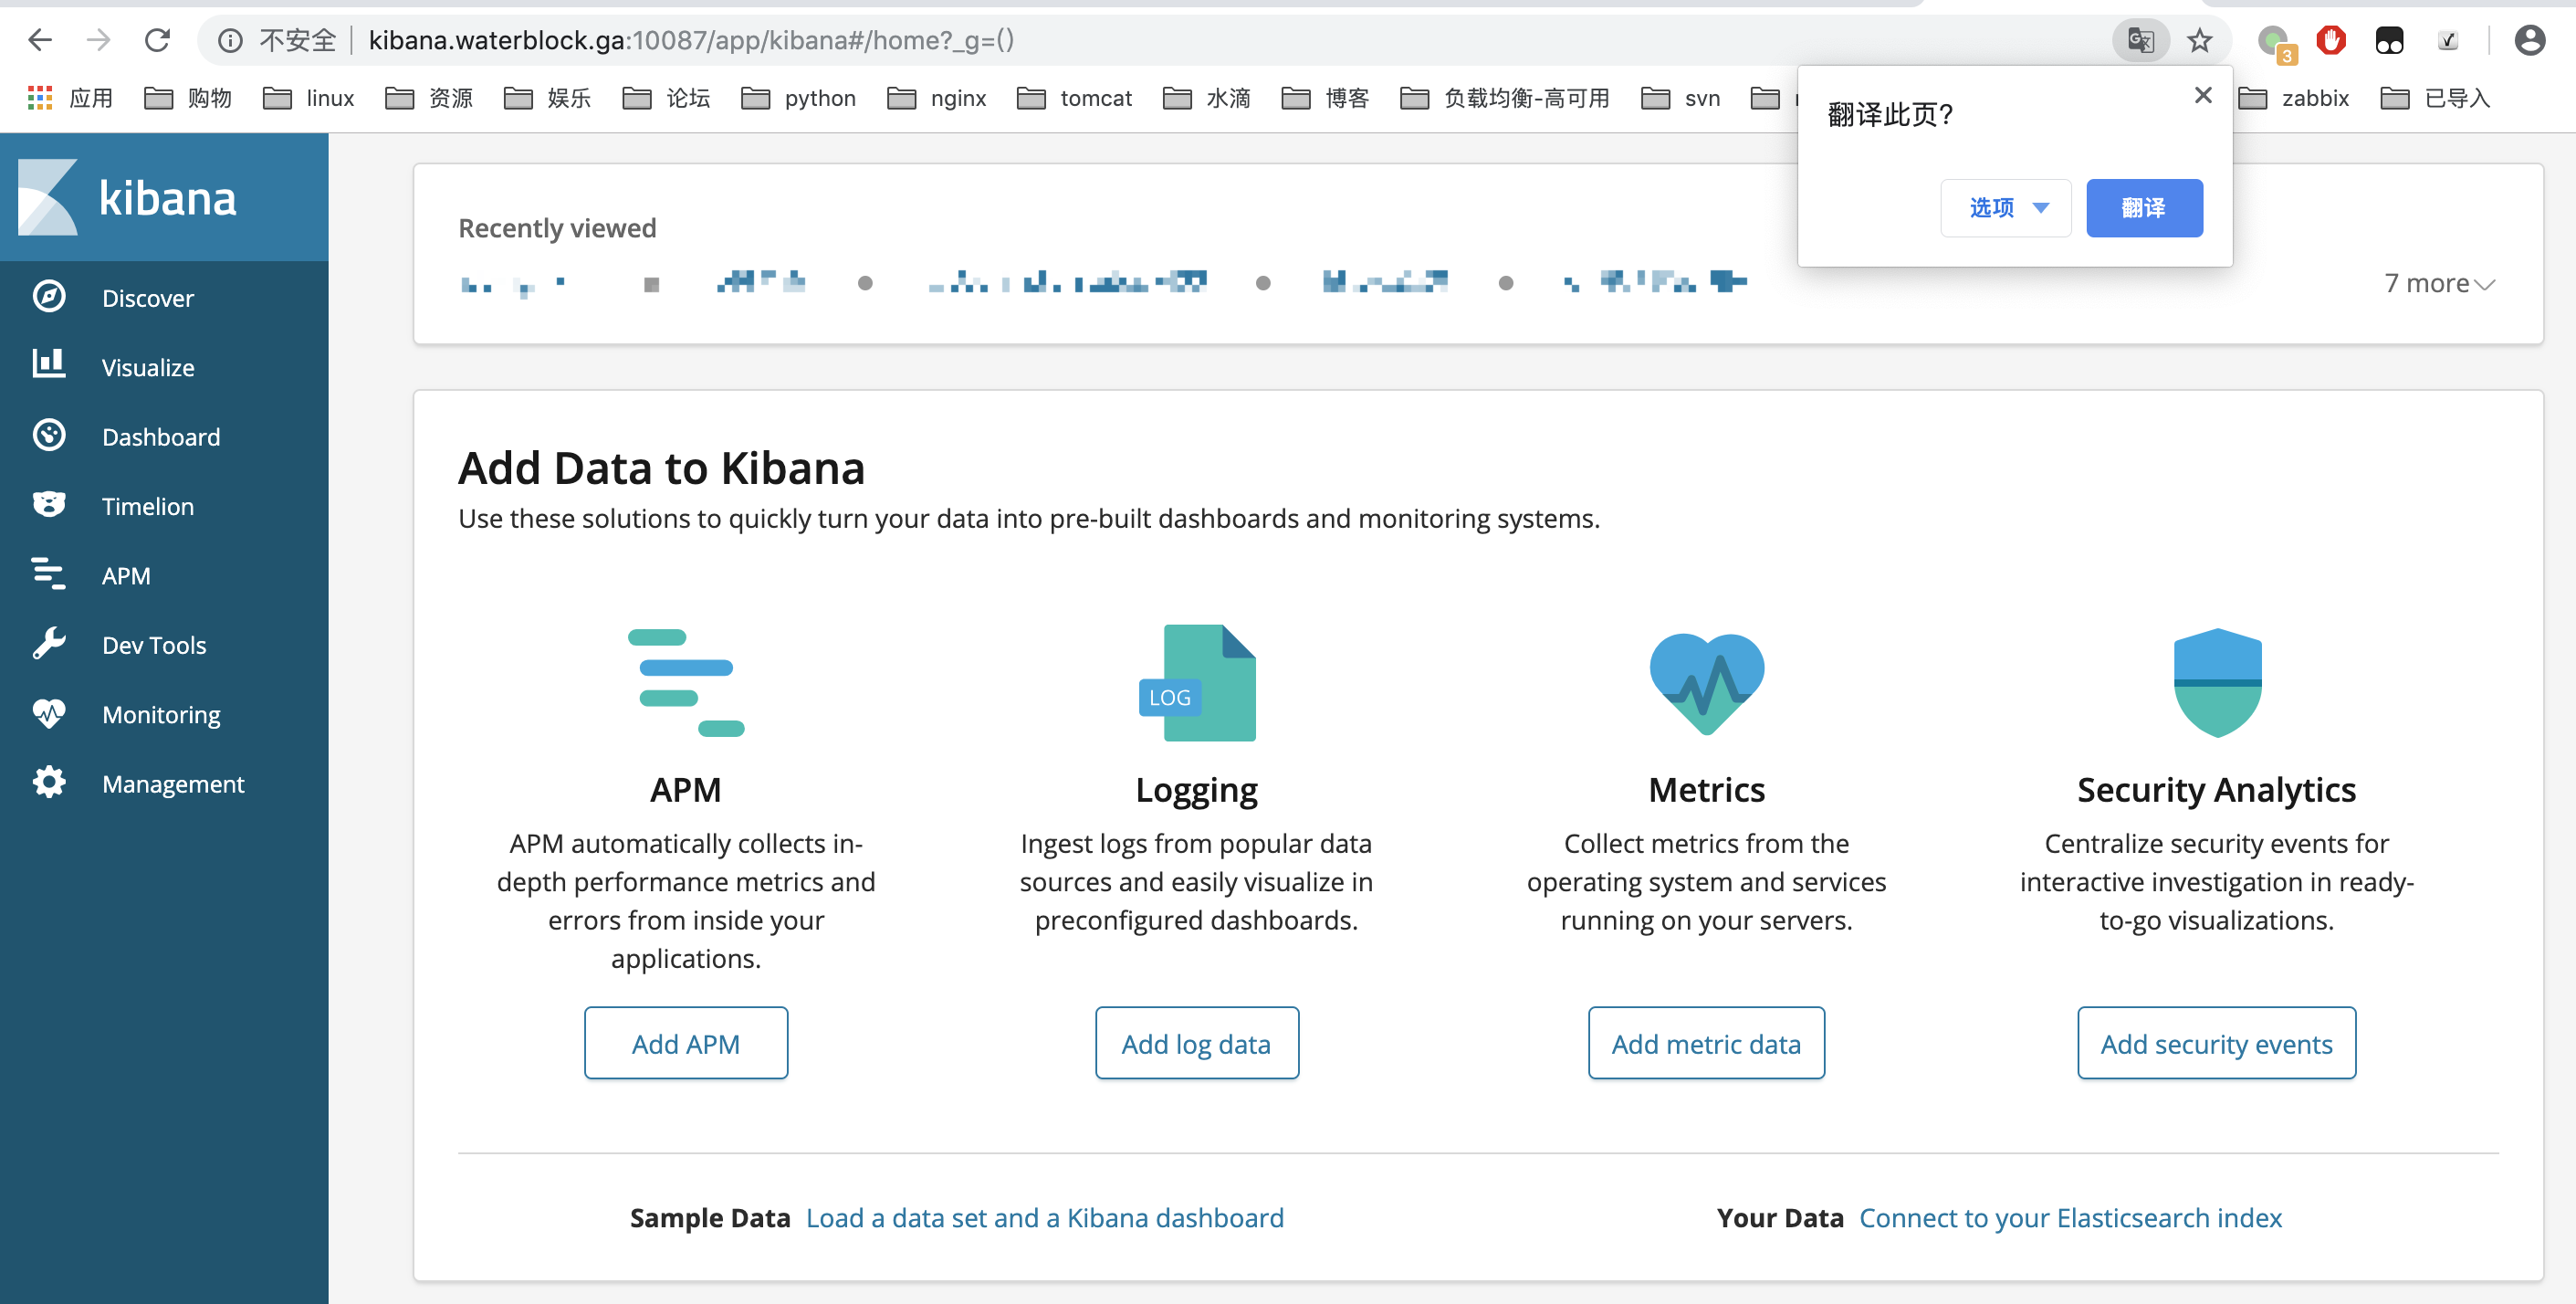
Task: Click Connect to your Elasticsearch index link
Action: 2069,1217
